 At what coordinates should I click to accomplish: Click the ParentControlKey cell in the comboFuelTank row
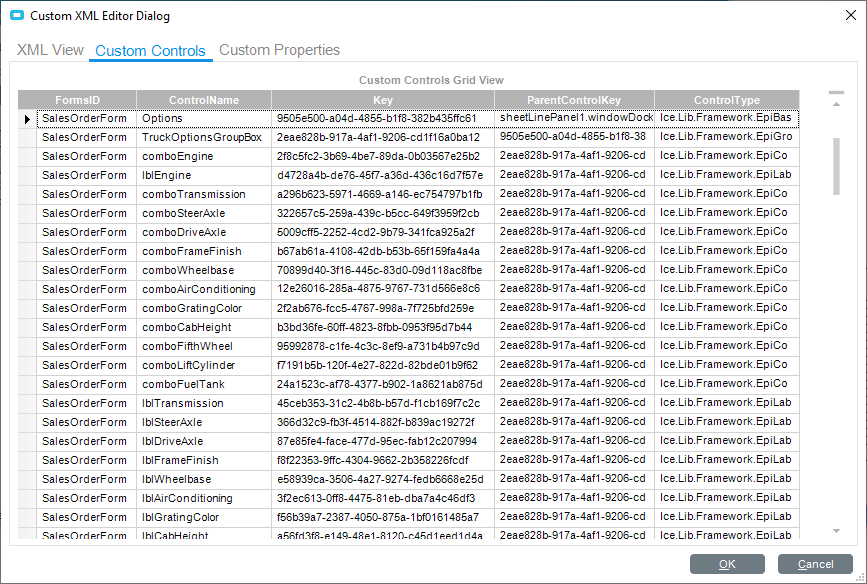574,384
